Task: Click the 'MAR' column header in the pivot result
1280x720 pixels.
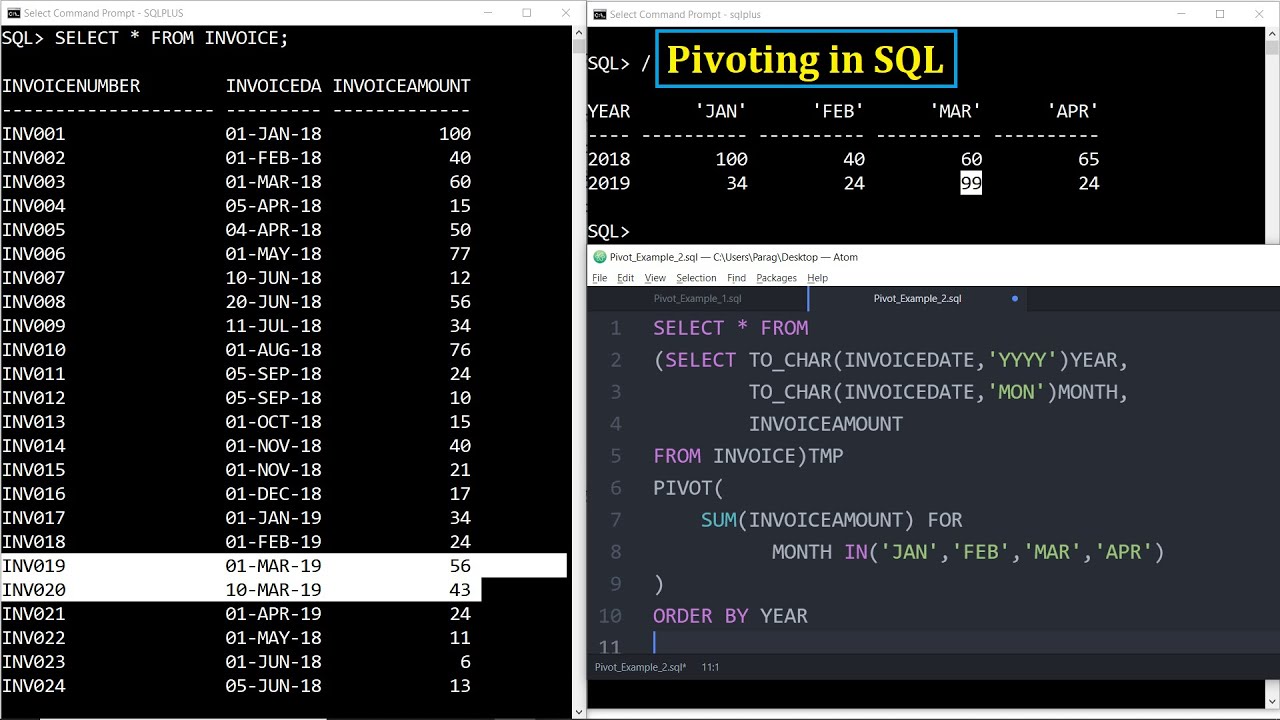Action: pyautogui.click(x=955, y=111)
